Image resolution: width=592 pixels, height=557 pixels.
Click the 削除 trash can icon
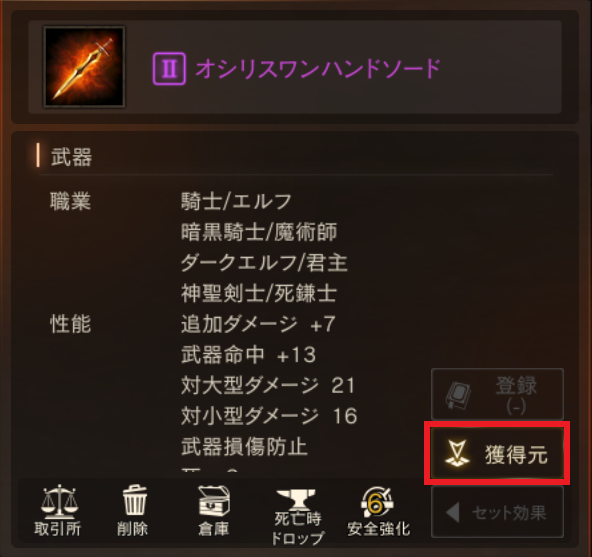click(134, 500)
